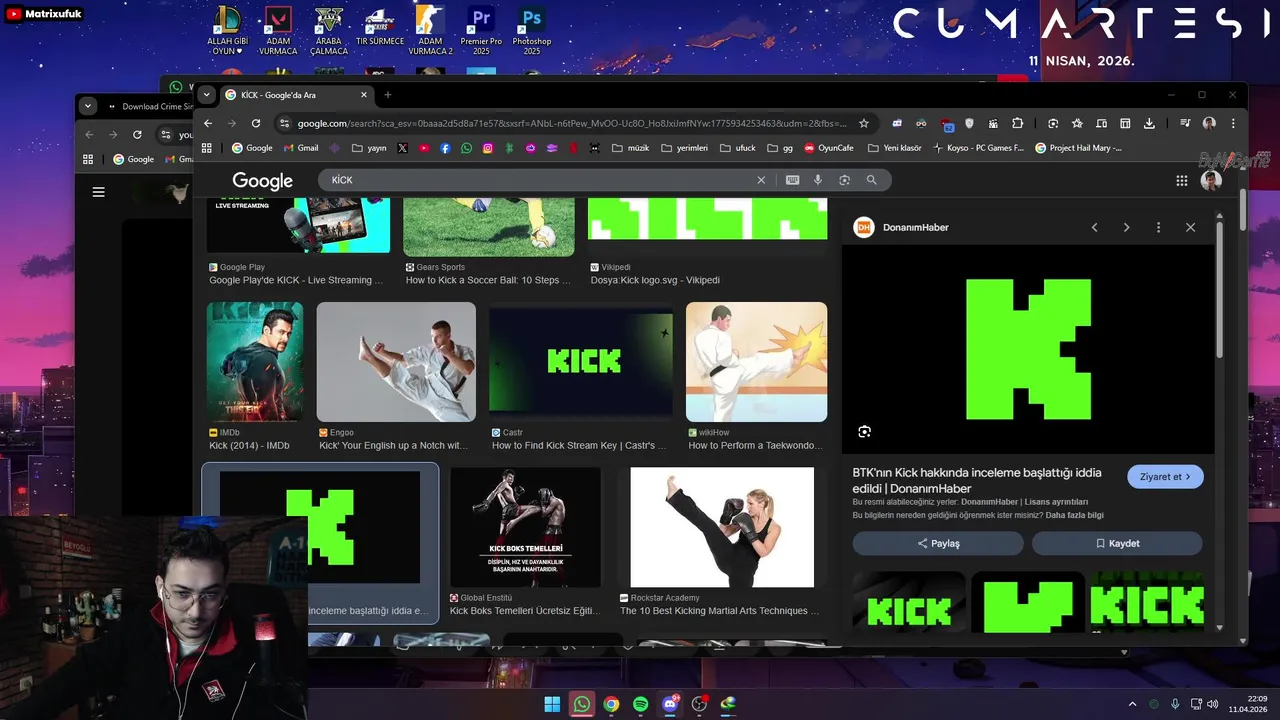Image resolution: width=1280 pixels, height=720 pixels.
Task: View site information icon in address bar
Action: click(285, 123)
